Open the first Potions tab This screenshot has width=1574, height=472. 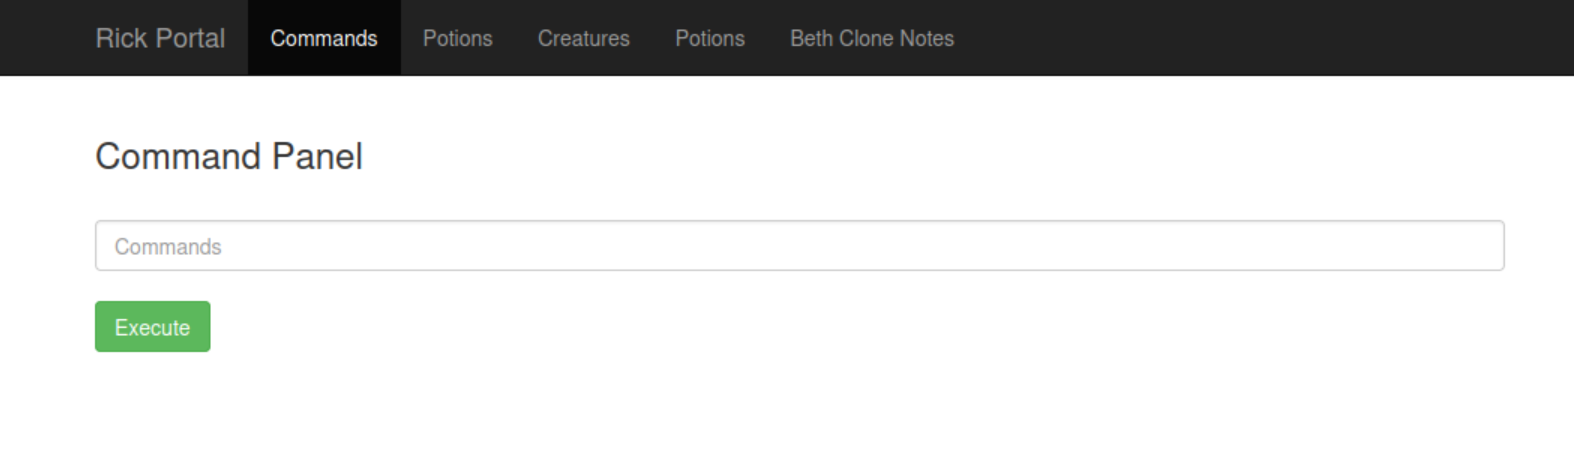coord(457,38)
